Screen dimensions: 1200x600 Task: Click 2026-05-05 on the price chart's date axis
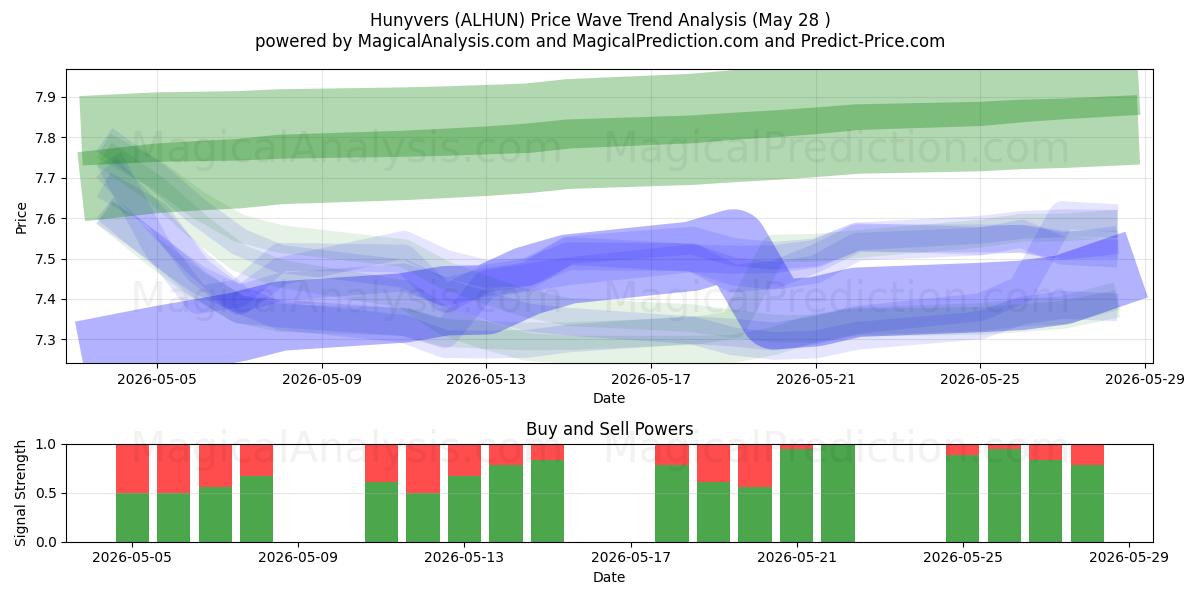pyautogui.click(x=157, y=379)
